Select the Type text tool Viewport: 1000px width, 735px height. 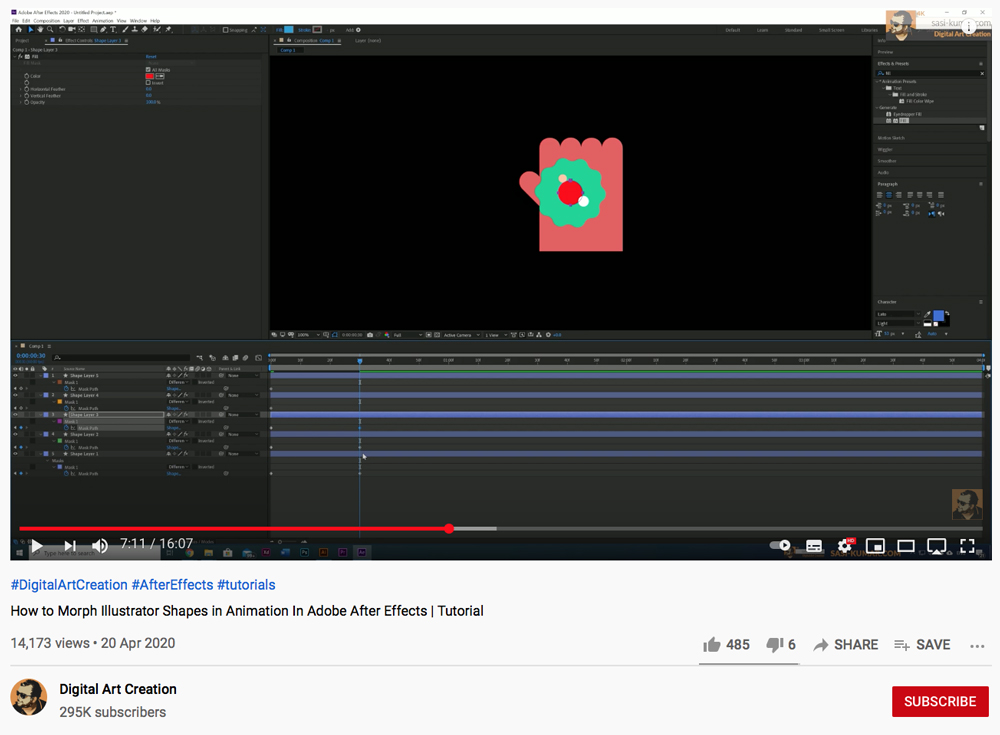113,30
